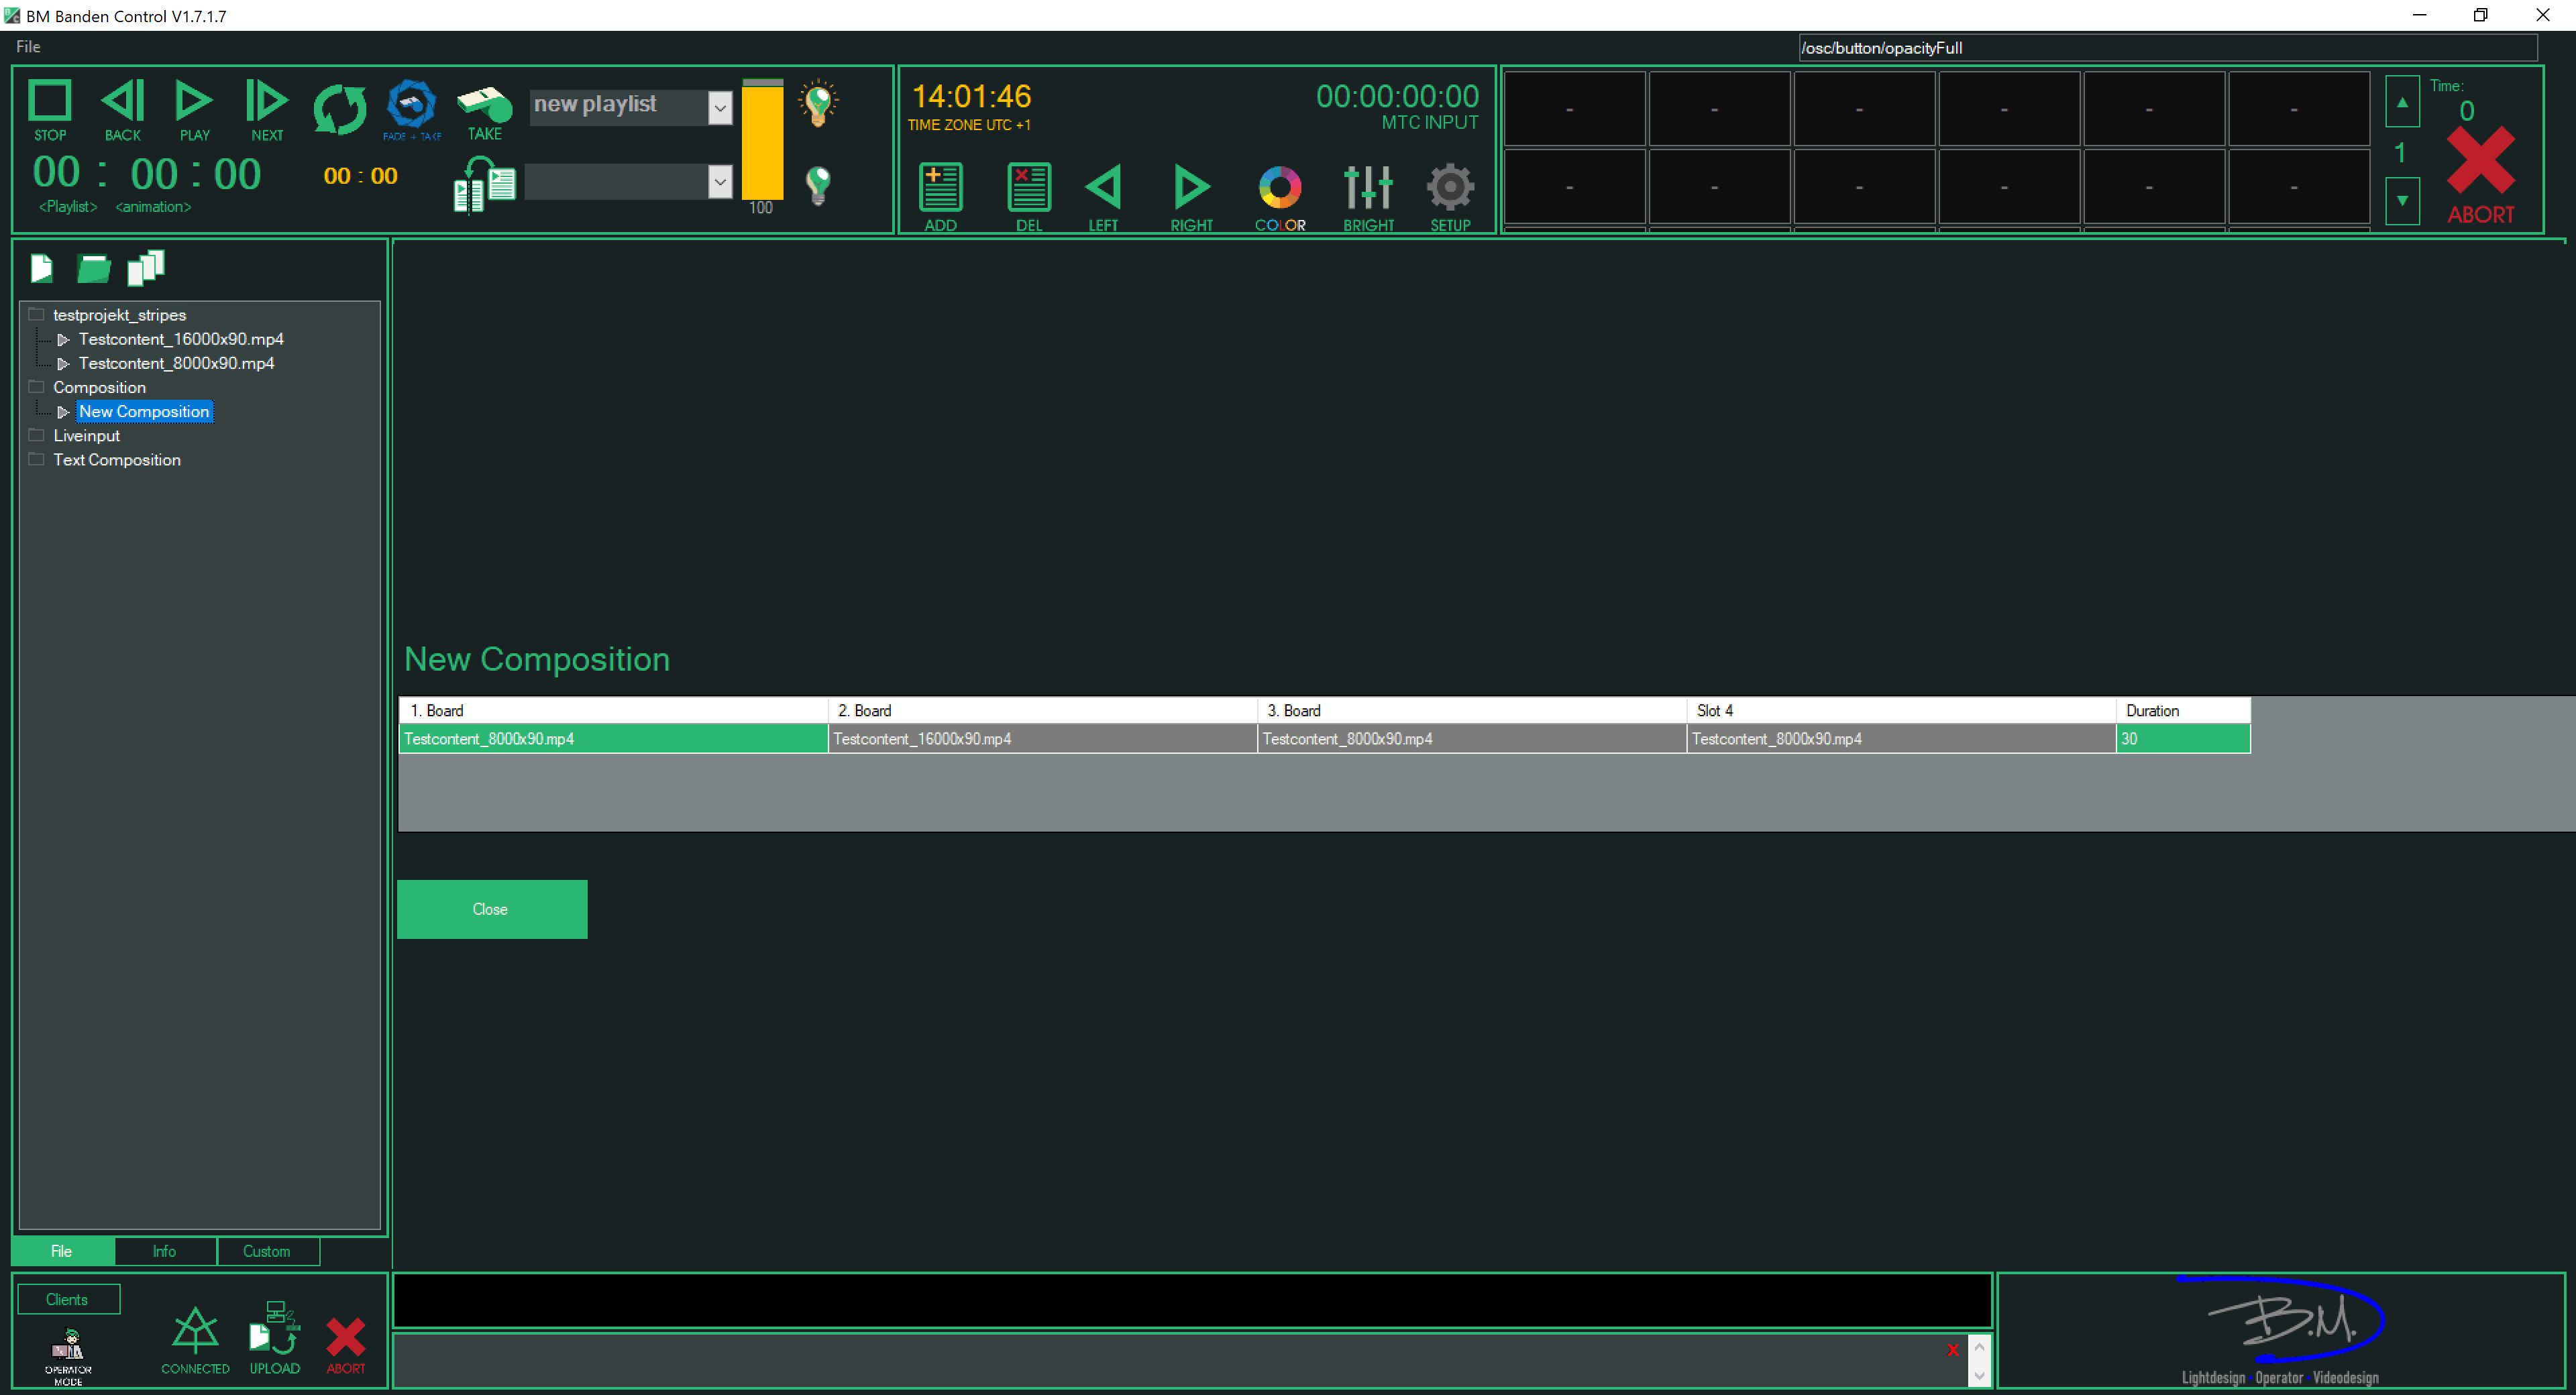Click the ADD playlist entry icon
The image size is (2576, 1395).
click(x=940, y=188)
